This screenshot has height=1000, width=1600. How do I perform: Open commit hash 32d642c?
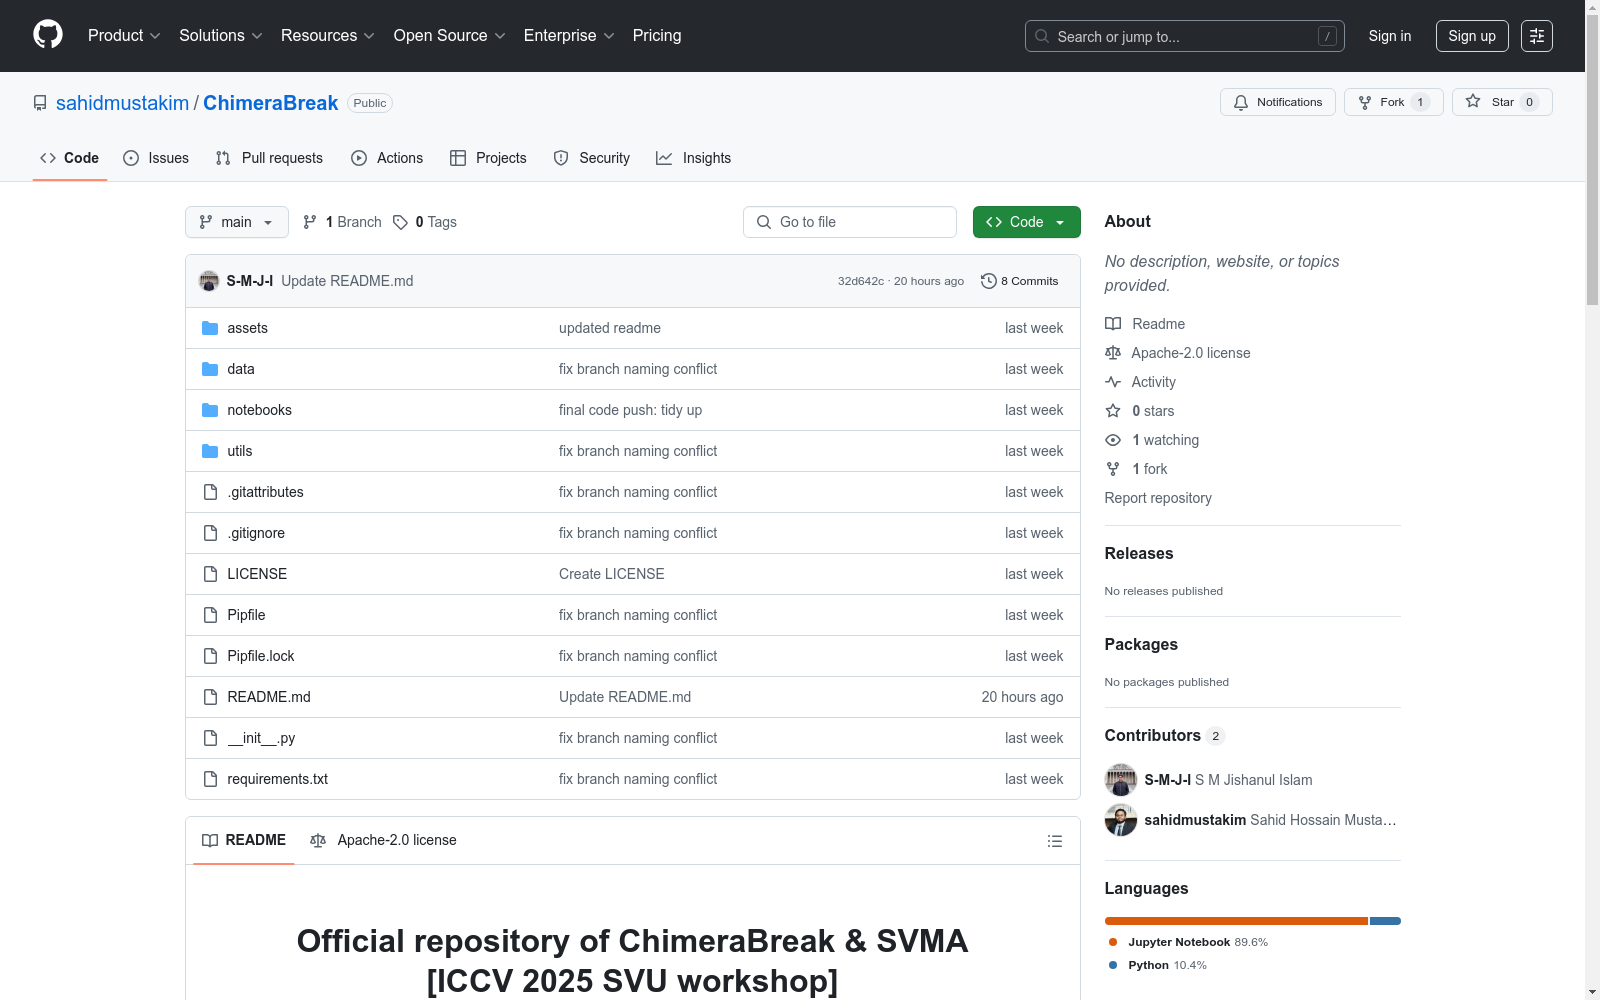tap(861, 281)
